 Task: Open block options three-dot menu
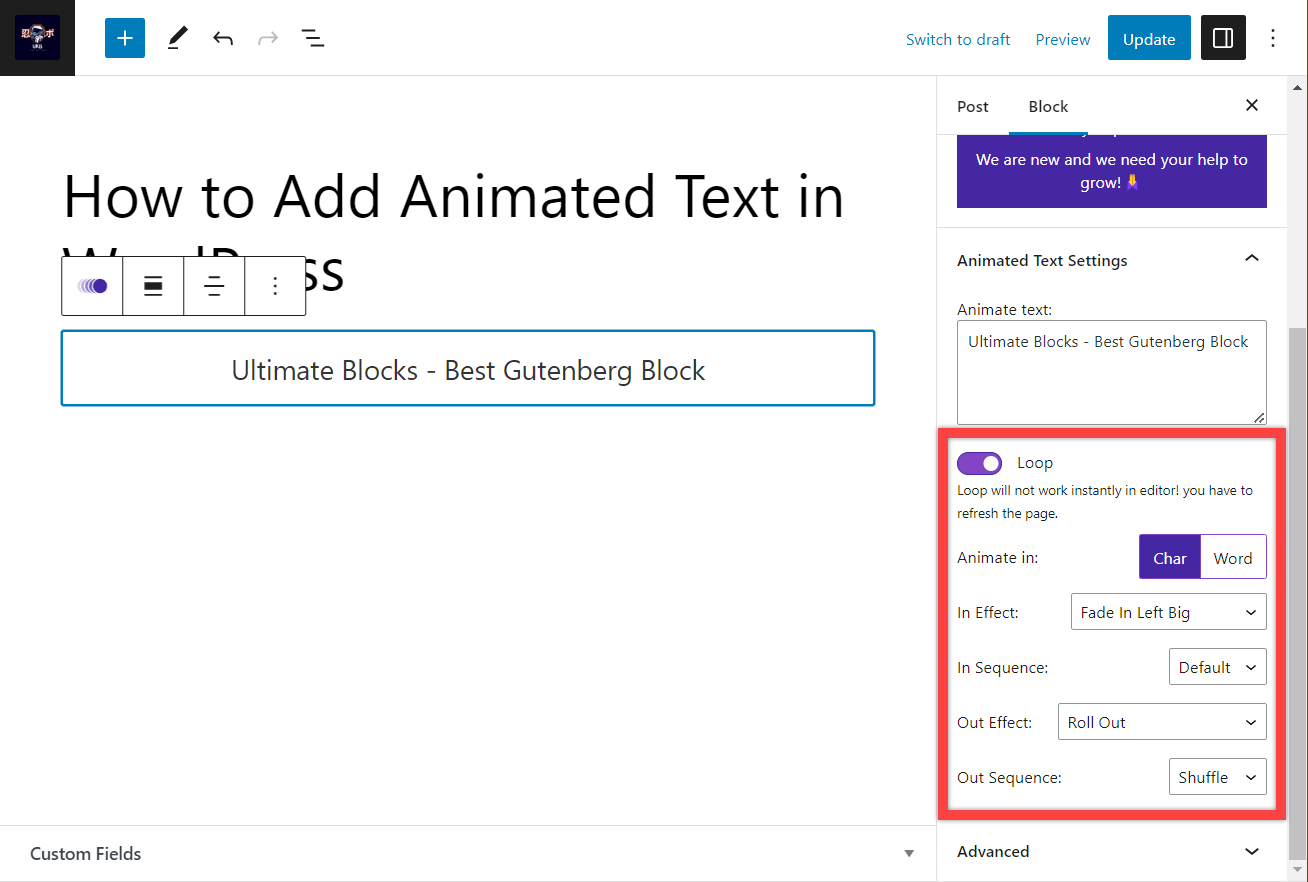[x=275, y=286]
